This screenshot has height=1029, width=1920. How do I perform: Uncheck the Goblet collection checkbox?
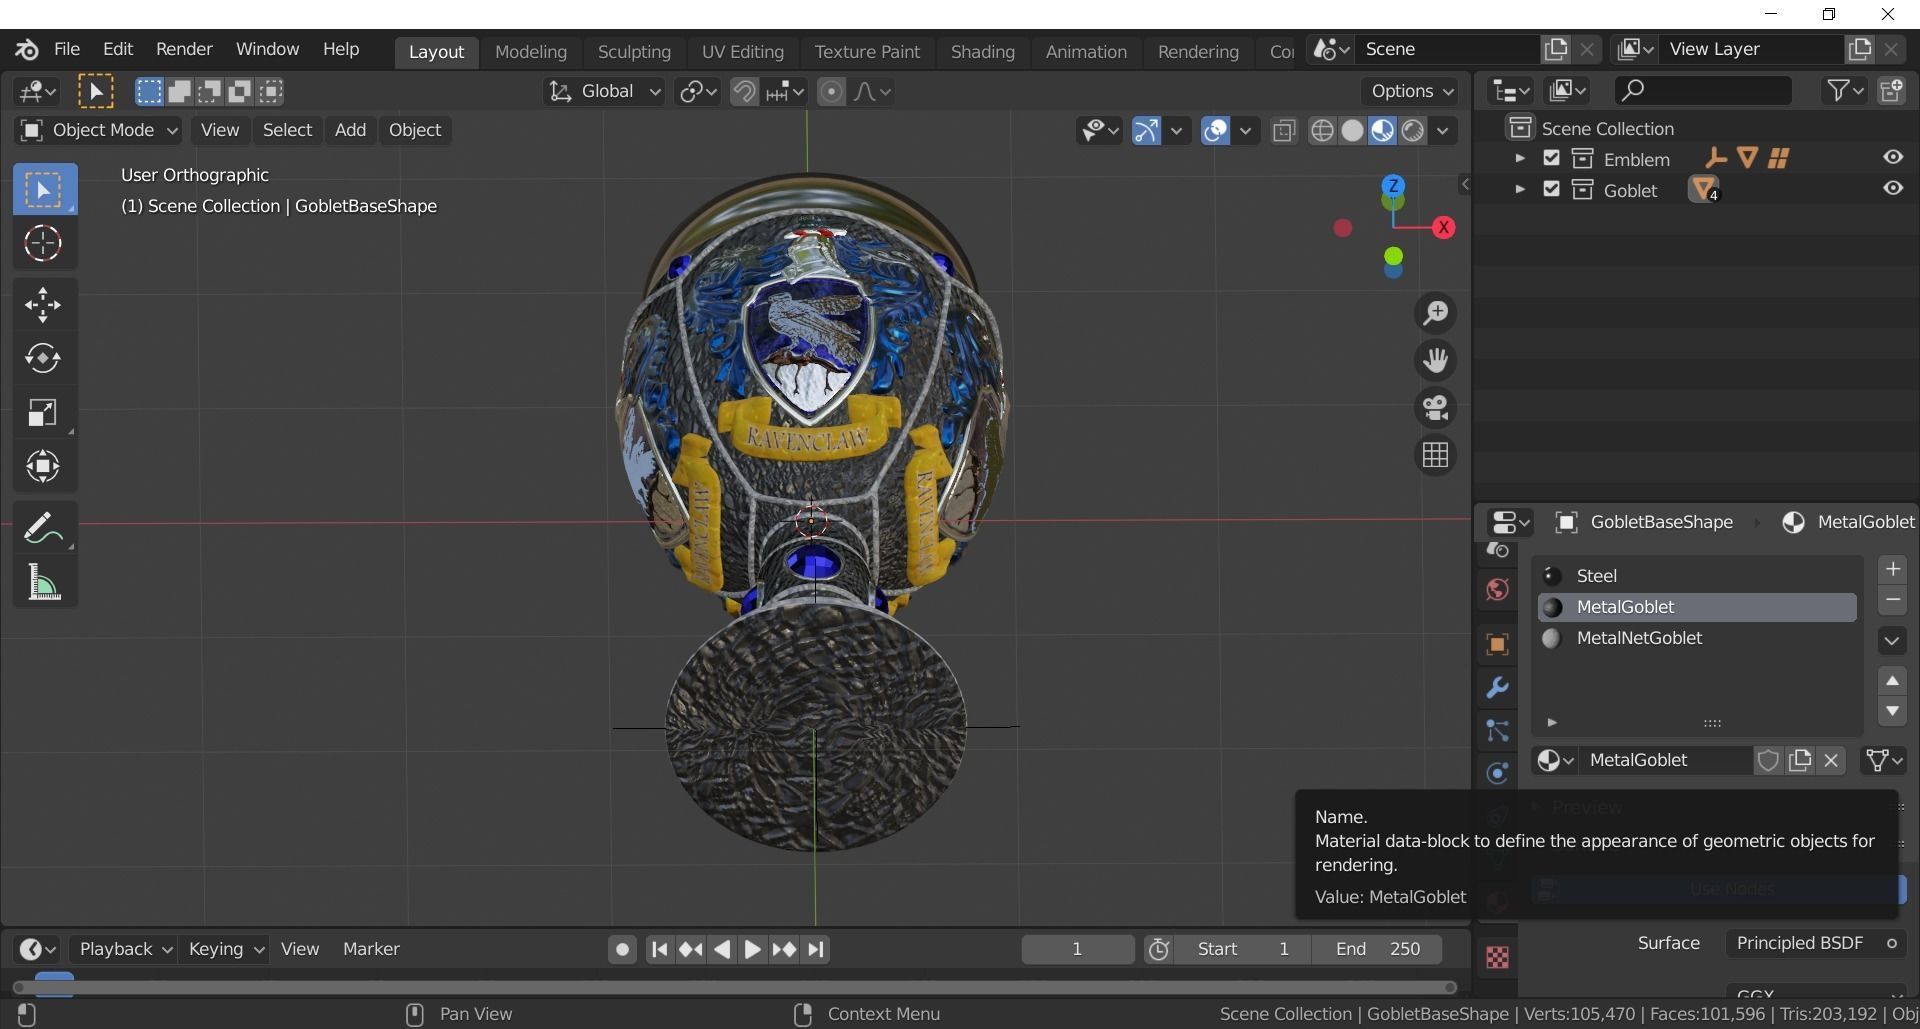click(x=1551, y=189)
